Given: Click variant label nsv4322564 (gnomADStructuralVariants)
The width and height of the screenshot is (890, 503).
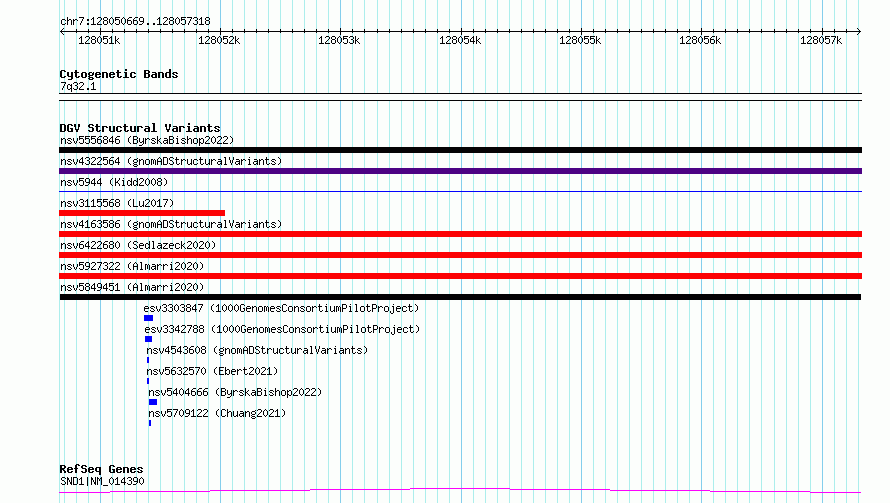Looking at the screenshot, I should click(x=171, y=161).
